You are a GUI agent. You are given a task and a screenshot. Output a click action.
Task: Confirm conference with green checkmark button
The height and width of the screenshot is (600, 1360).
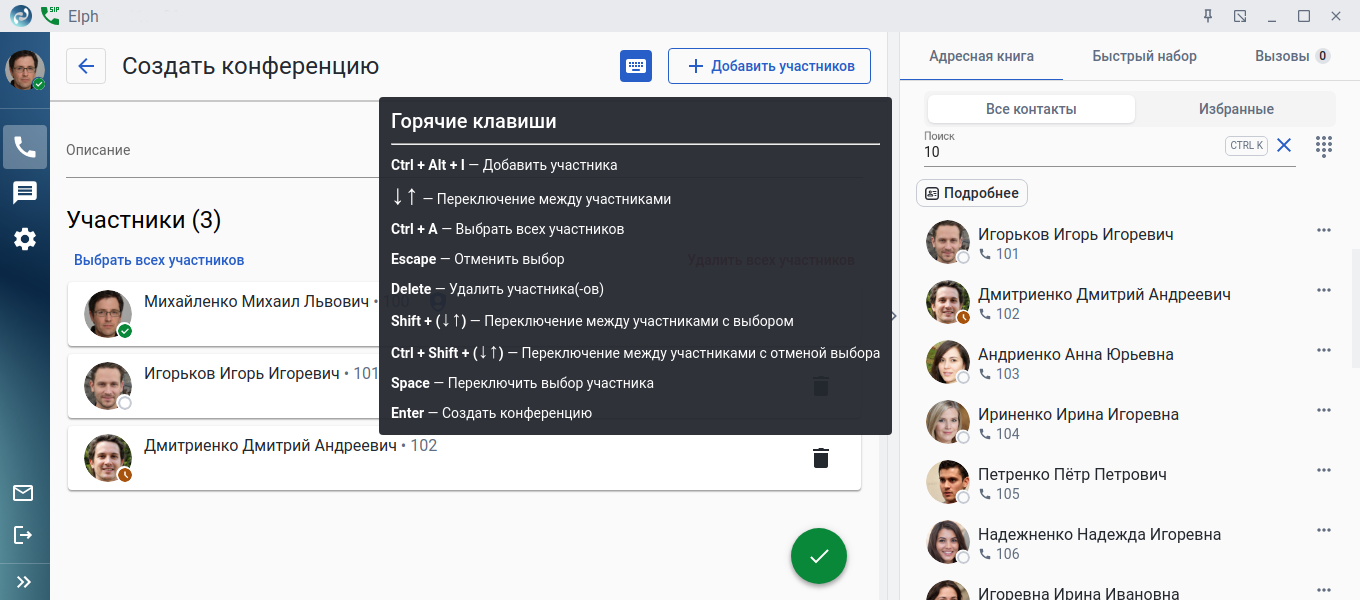point(819,555)
